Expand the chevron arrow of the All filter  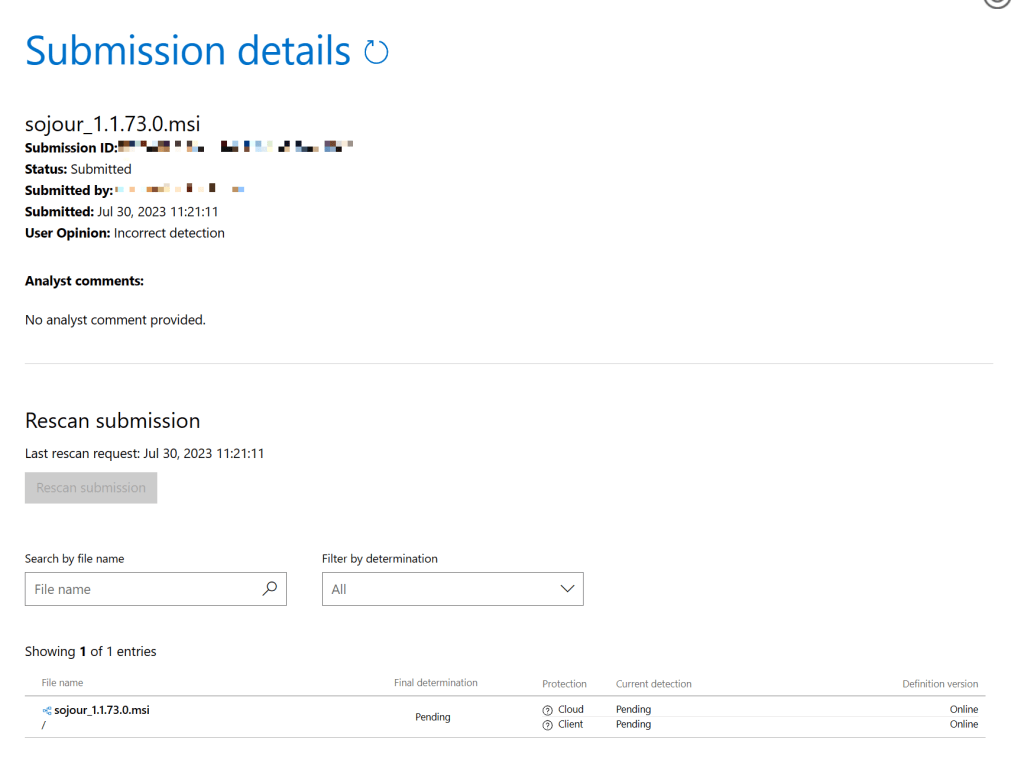[x=567, y=589]
